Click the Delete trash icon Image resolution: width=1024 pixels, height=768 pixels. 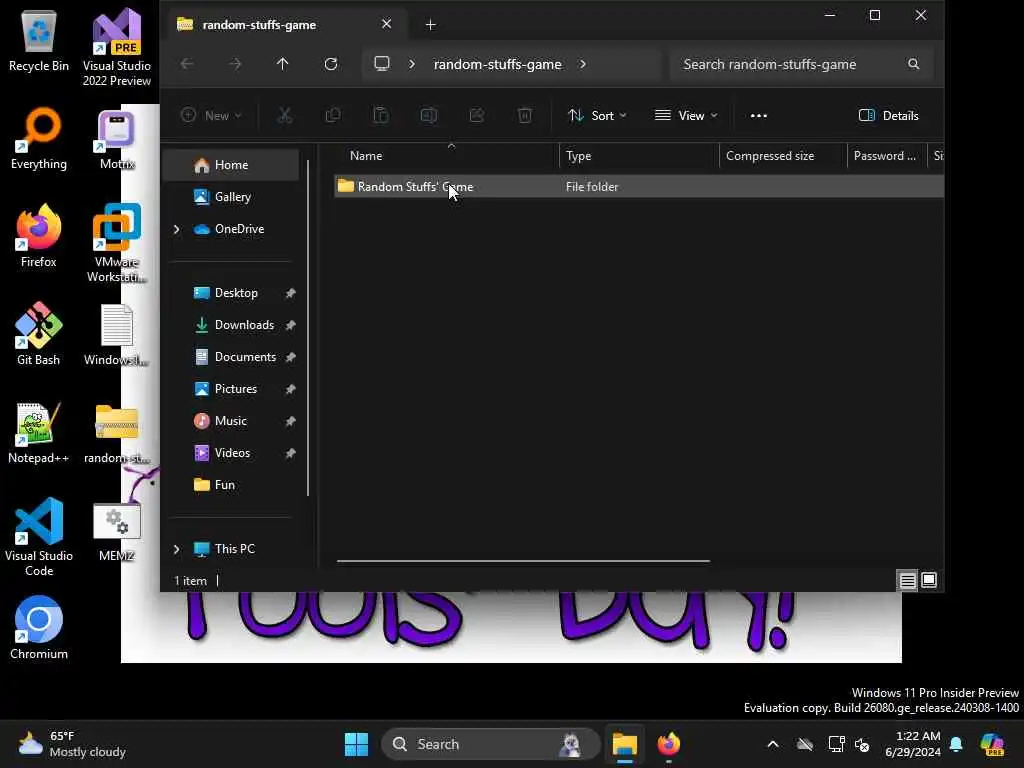click(524, 116)
